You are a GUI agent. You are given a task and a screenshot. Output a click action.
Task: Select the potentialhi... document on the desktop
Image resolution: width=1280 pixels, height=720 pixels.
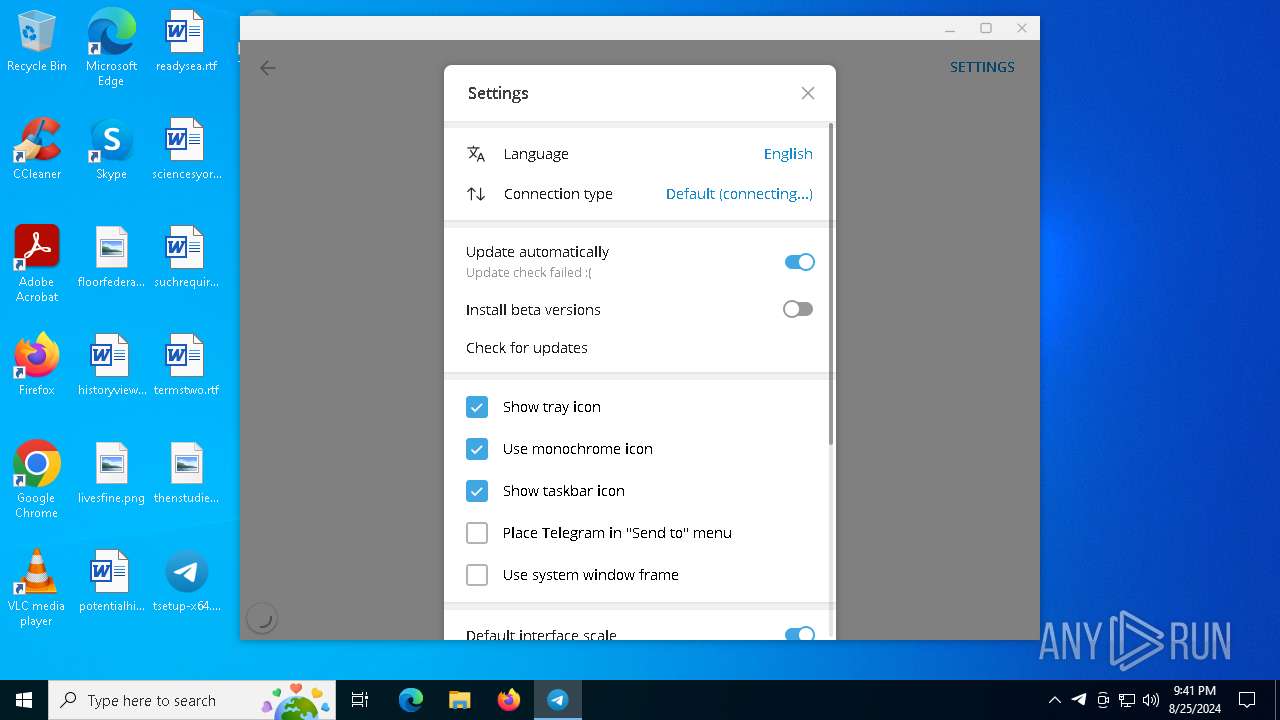(111, 582)
